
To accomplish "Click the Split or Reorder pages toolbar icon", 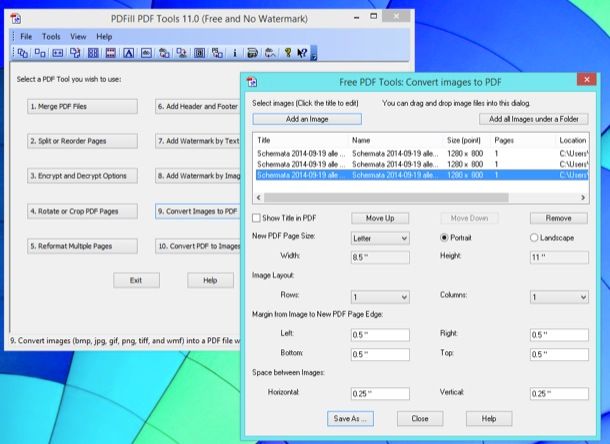I will [40, 53].
